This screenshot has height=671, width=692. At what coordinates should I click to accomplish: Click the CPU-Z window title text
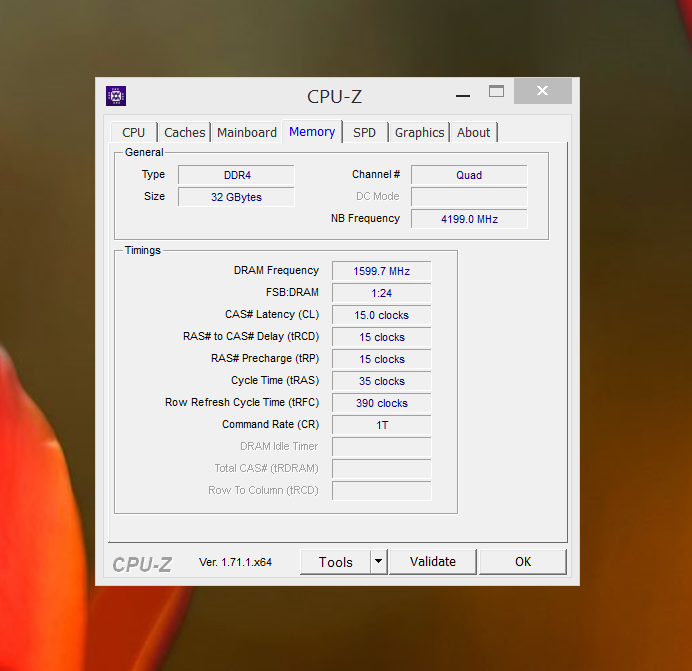335,96
